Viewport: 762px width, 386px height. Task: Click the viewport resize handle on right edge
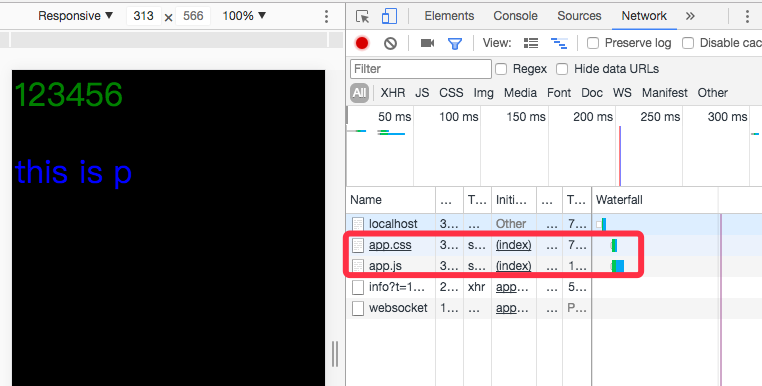335,354
